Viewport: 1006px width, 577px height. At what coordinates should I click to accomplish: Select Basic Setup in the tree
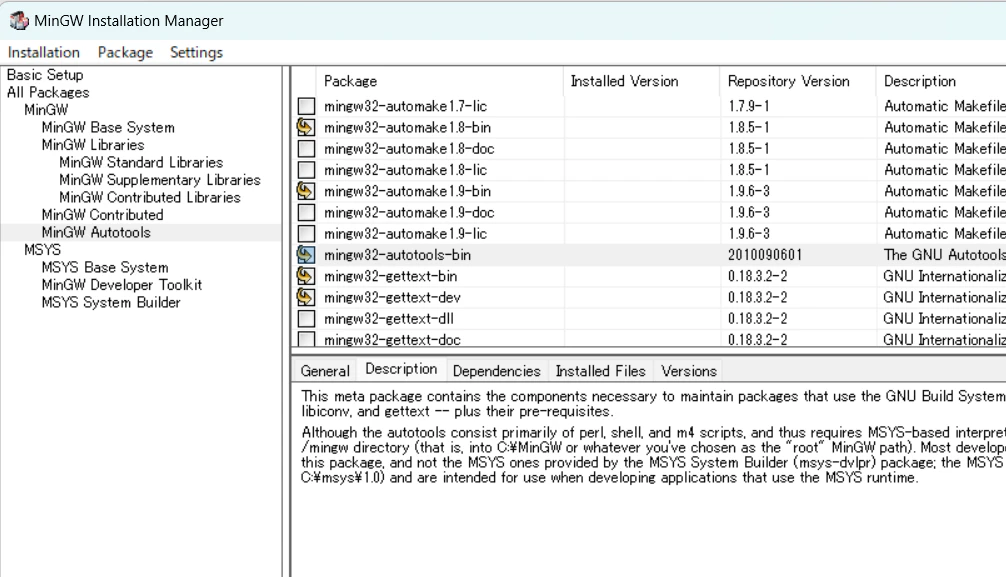point(45,74)
